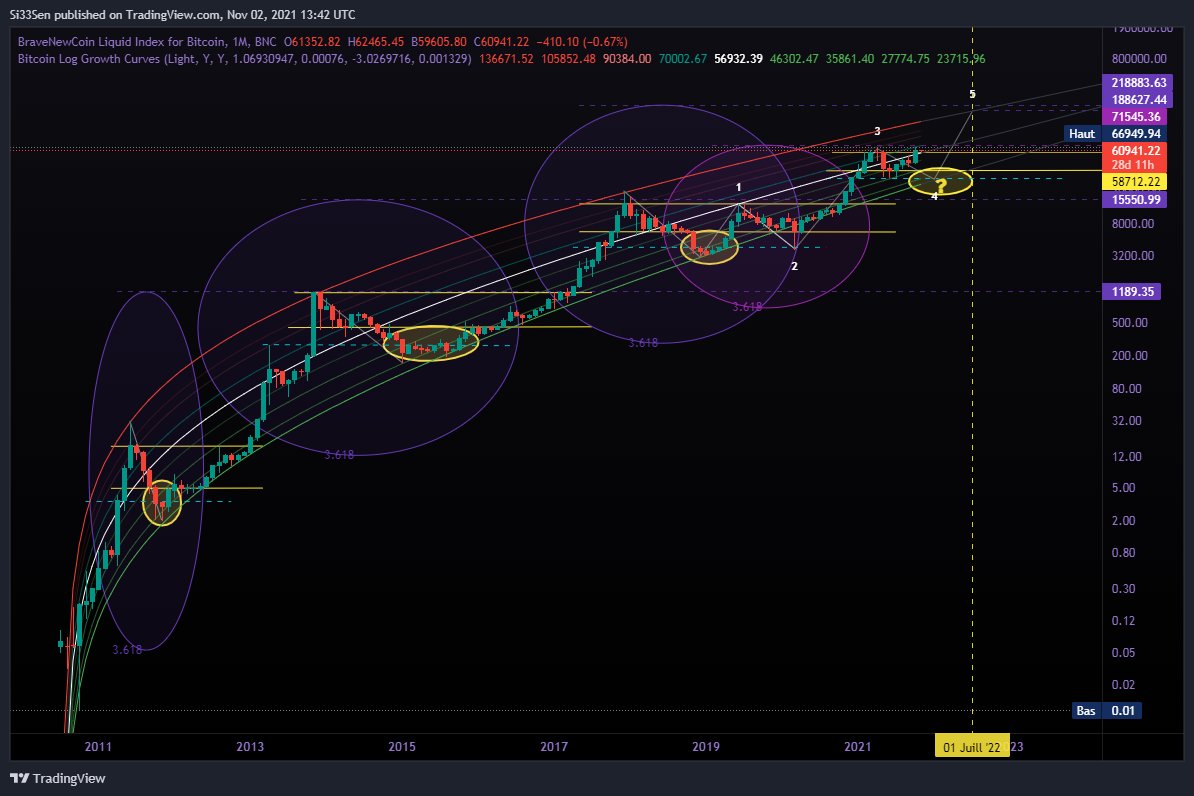Click the wave label 5 at the top
Screen dimensions: 1194x796
point(972,94)
